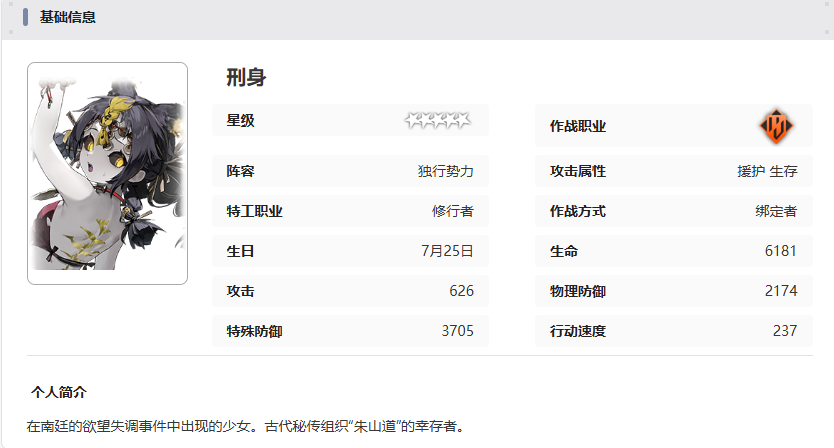This screenshot has height=448, width=834.
Task: Select the action speed value 237
Action: [x=784, y=331]
